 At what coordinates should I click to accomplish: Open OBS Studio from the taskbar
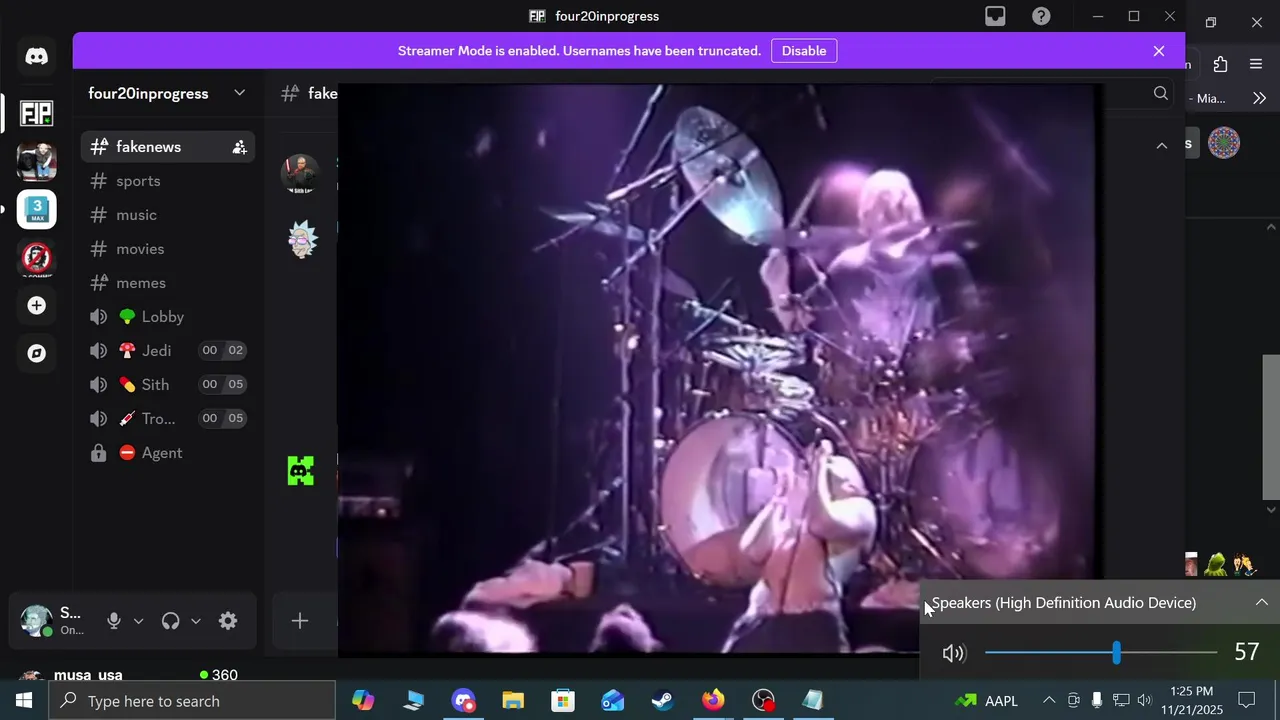pyautogui.click(x=763, y=701)
